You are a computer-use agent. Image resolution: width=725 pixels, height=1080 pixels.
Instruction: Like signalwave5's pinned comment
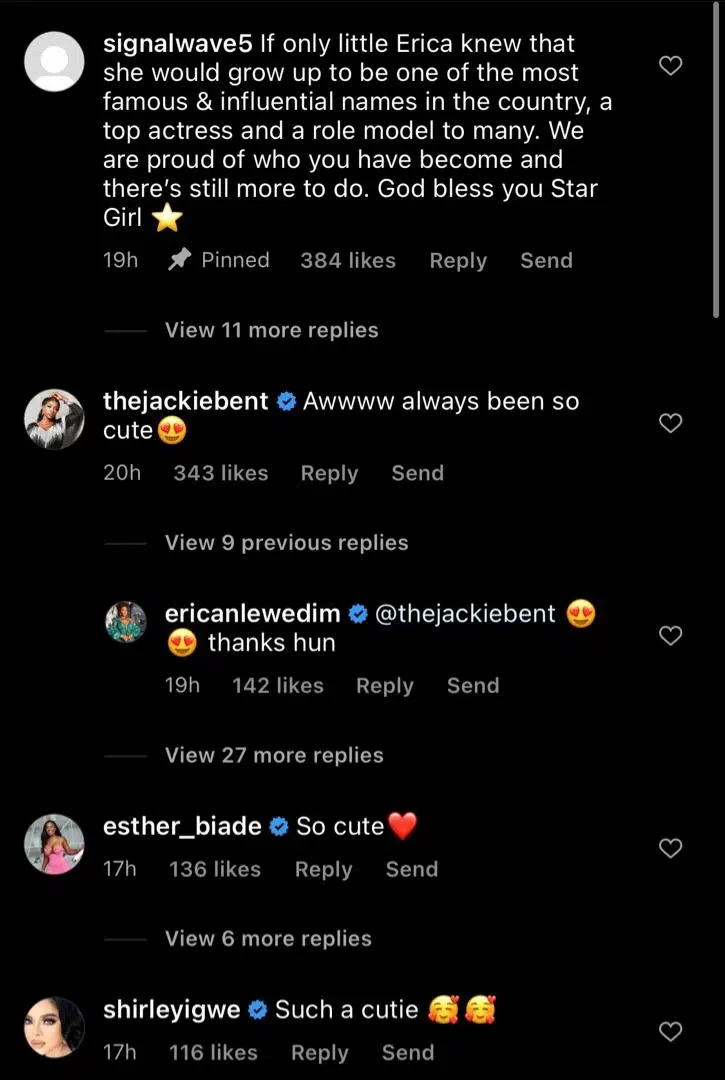pyautogui.click(x=672, y=66)
